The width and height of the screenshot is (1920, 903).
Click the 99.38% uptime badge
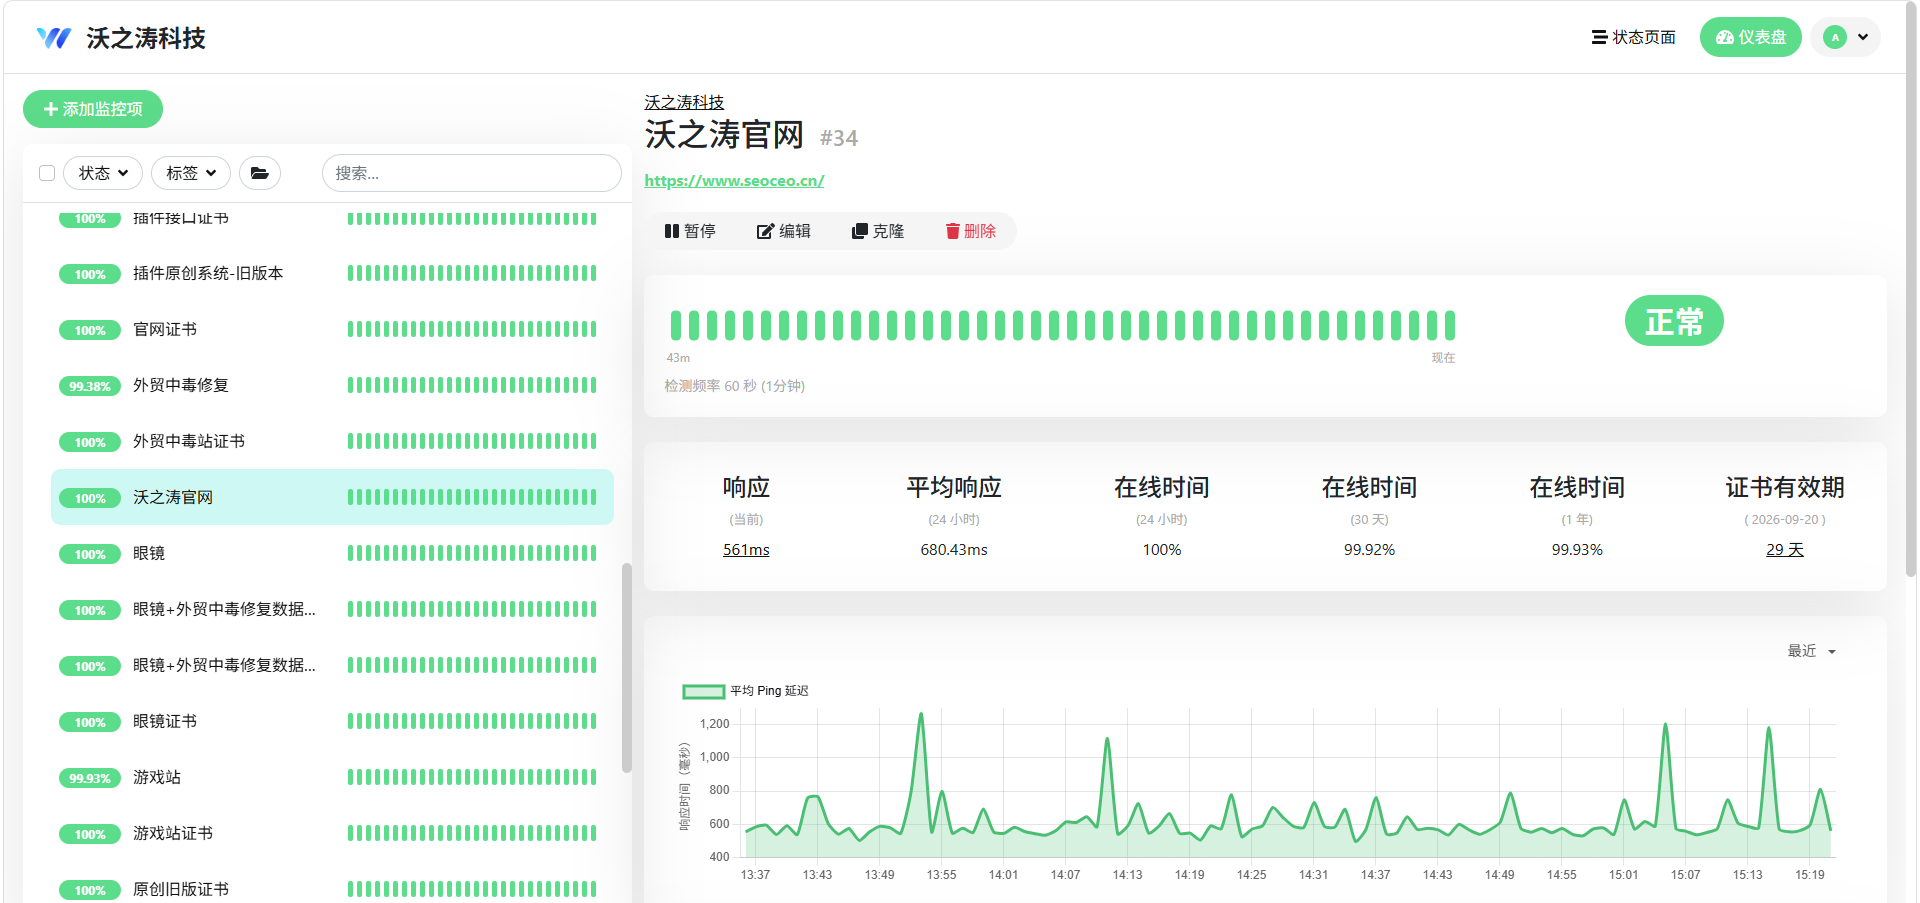click(x=90, y=386)
